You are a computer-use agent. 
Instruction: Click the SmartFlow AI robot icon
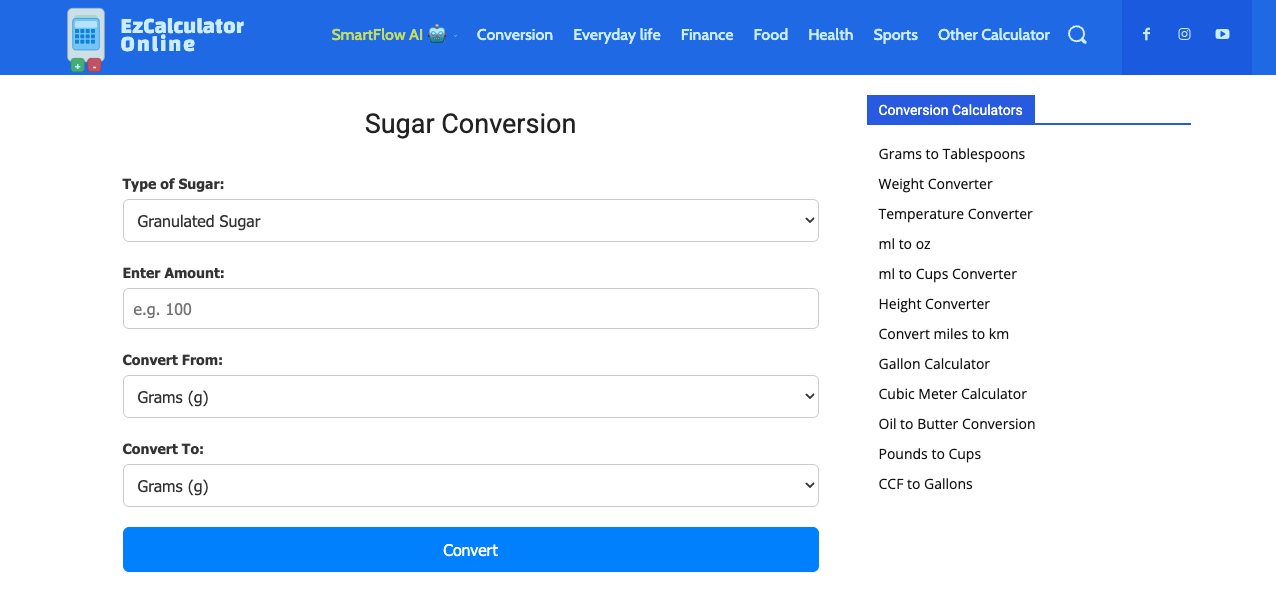[x=437, y=34]
